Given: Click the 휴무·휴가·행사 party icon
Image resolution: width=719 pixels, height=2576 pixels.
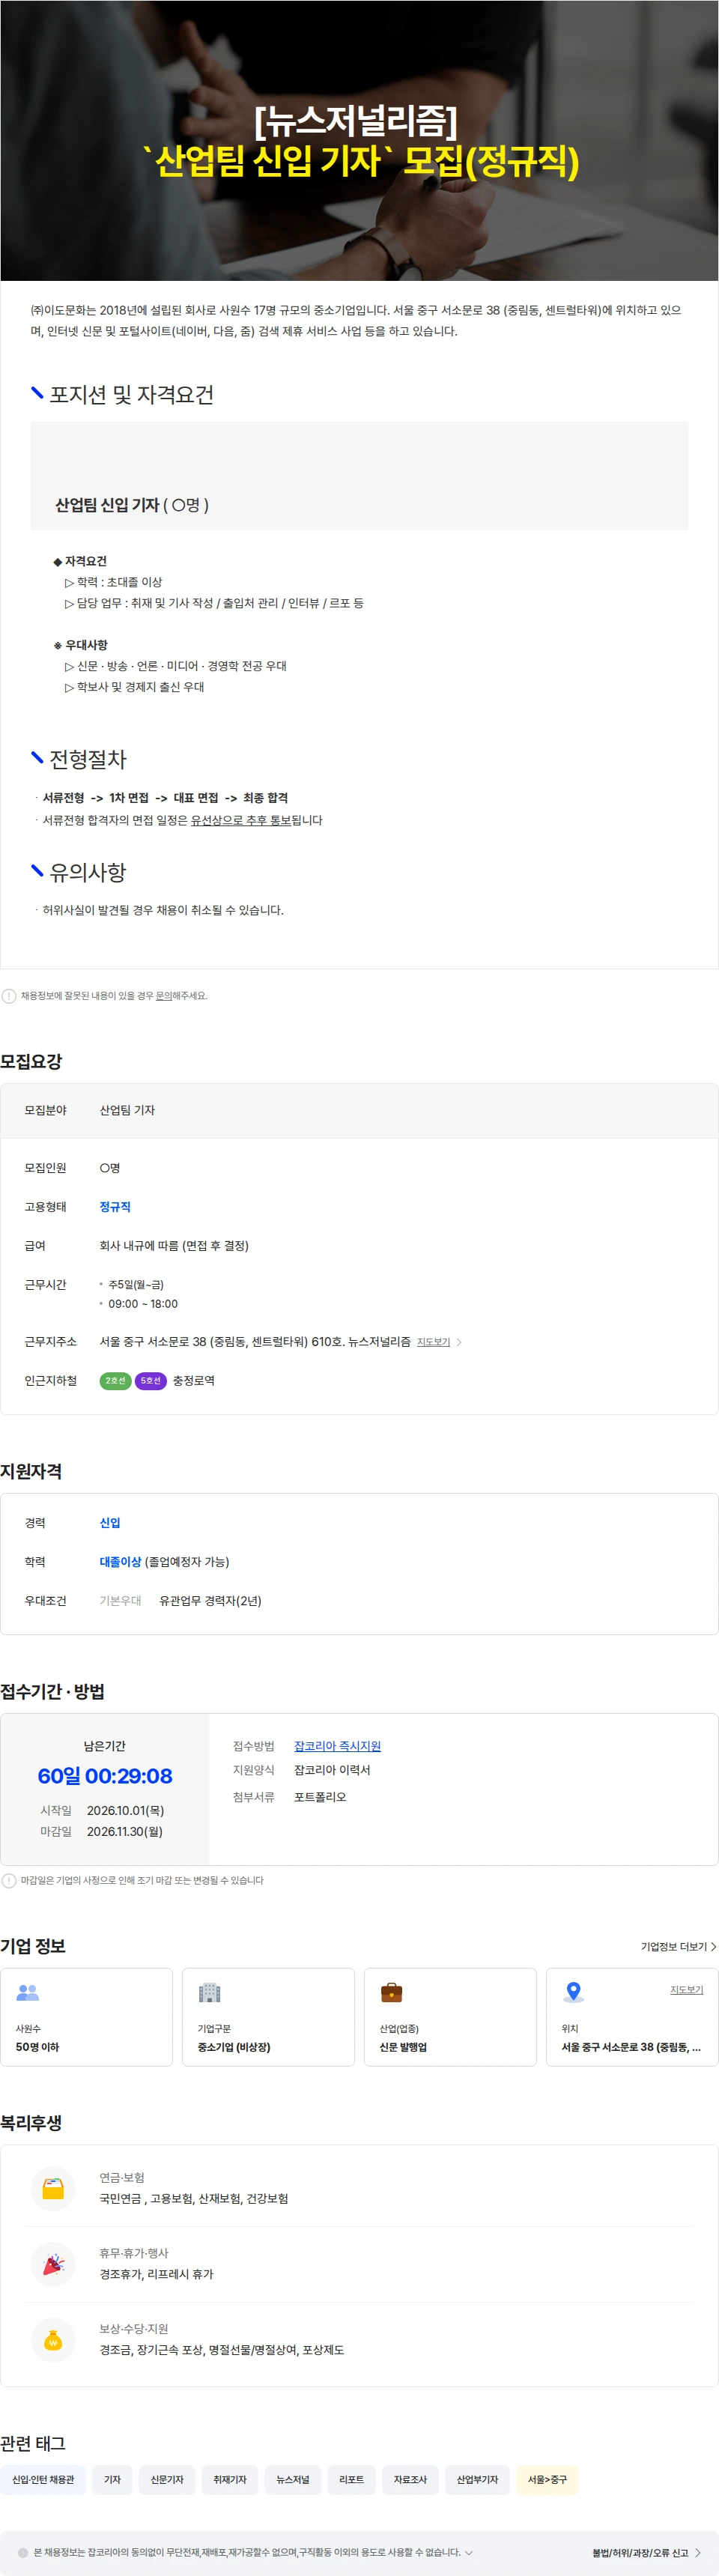Looking at the screenshot, I should [53, 2263].
